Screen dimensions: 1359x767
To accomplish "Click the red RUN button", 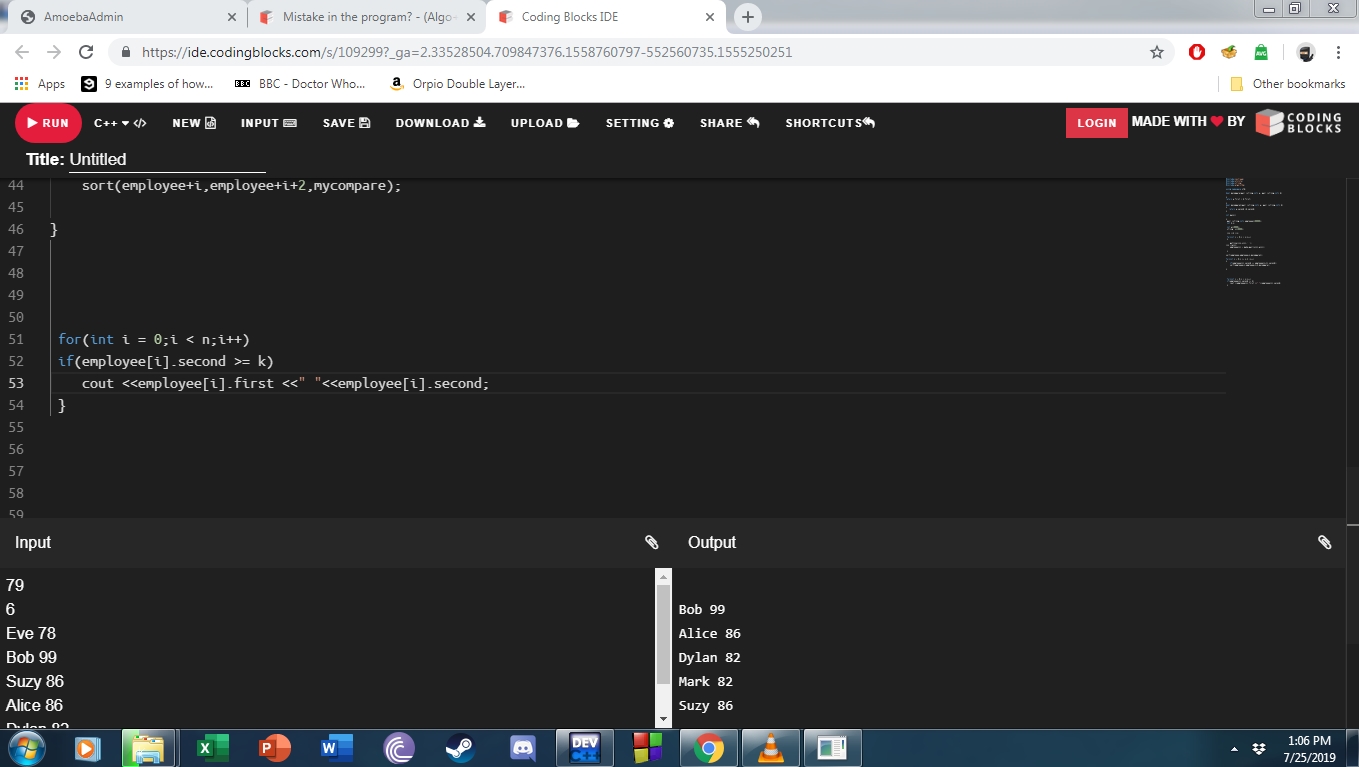I will point(47,123).
